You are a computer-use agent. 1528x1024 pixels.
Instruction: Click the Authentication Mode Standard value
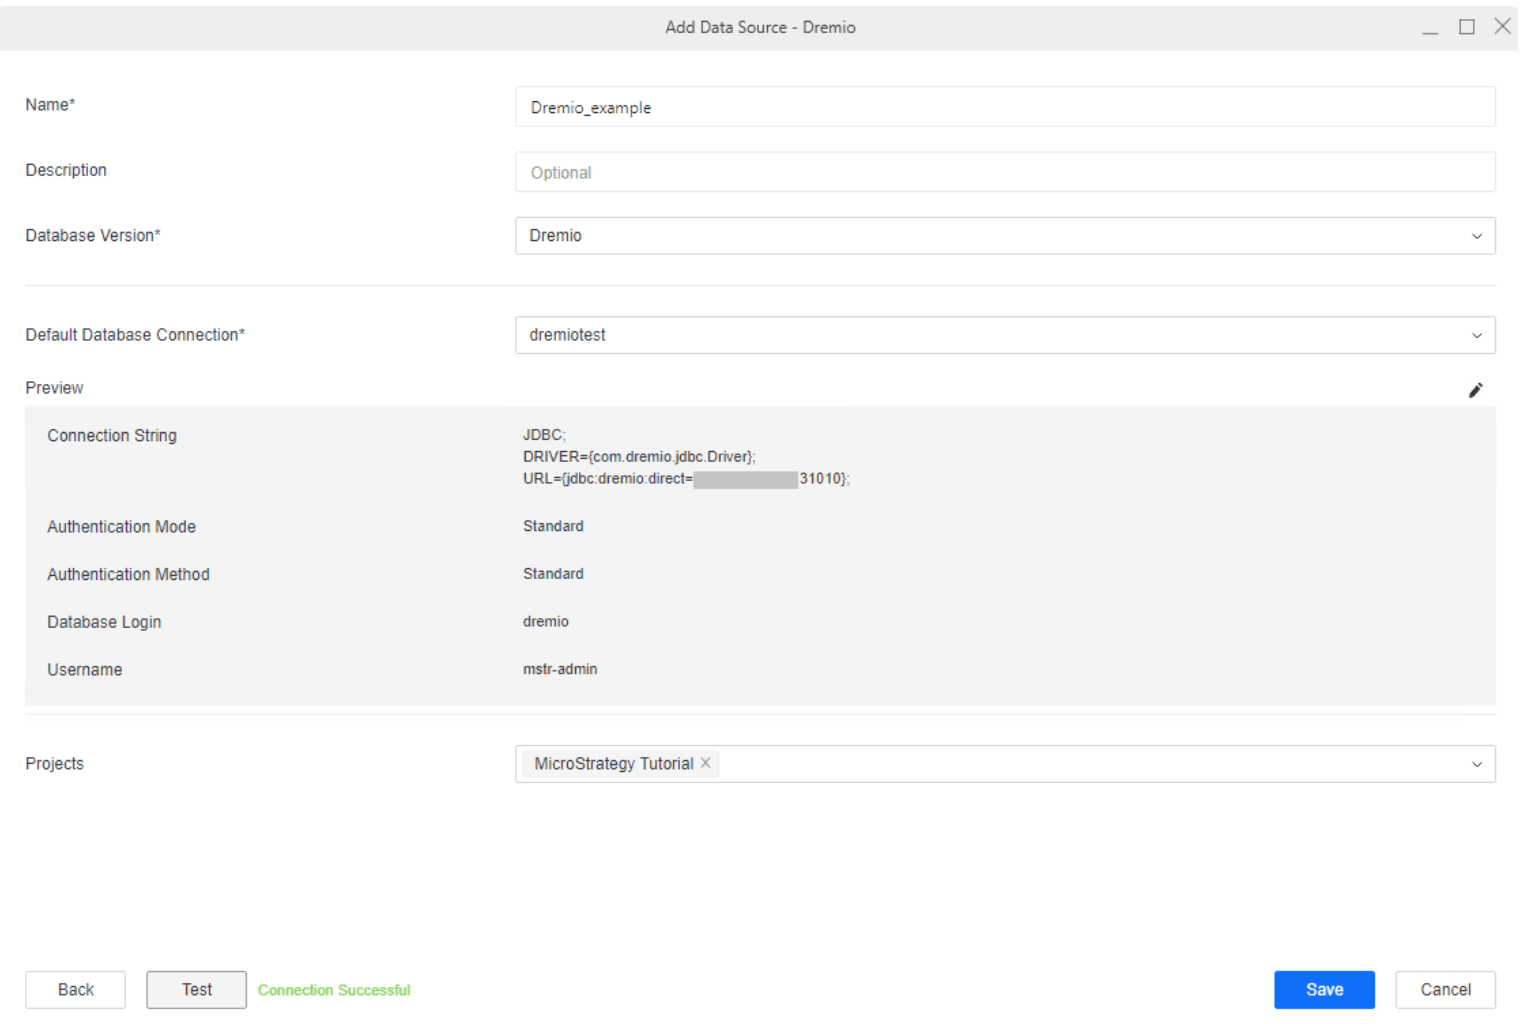click(x=553, y=526)
